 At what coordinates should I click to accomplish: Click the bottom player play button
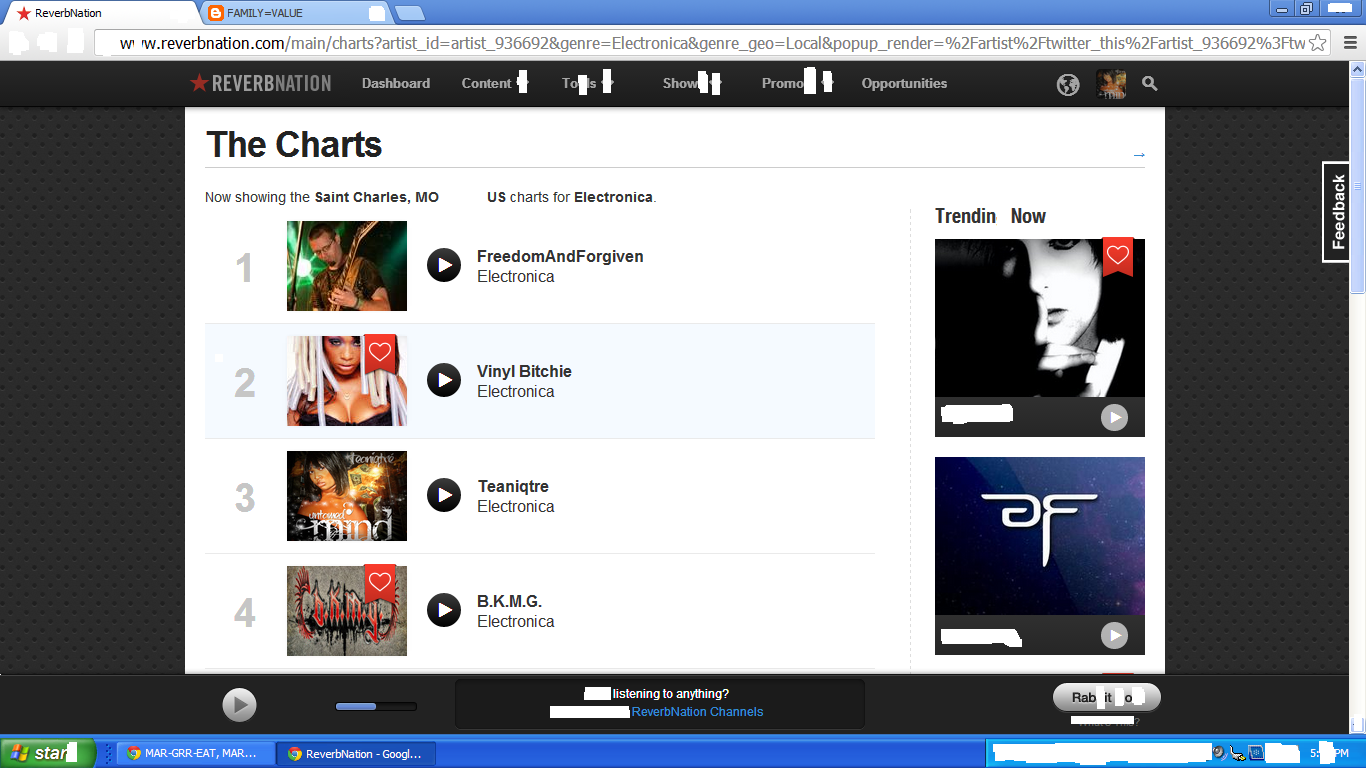(x=239, y=705)
